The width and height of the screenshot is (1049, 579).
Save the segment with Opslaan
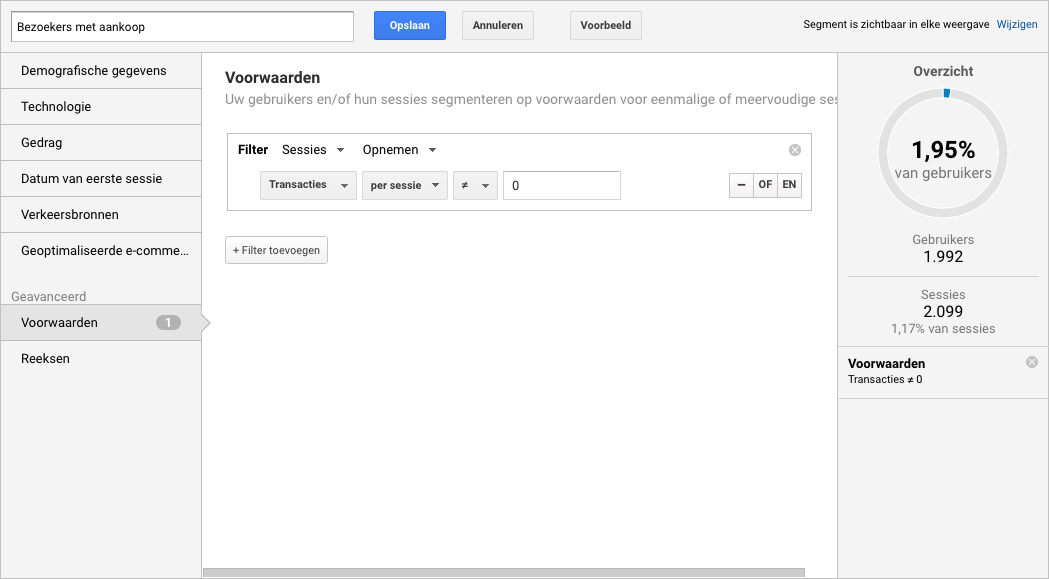pyautogui.click(x=409, y=26)
